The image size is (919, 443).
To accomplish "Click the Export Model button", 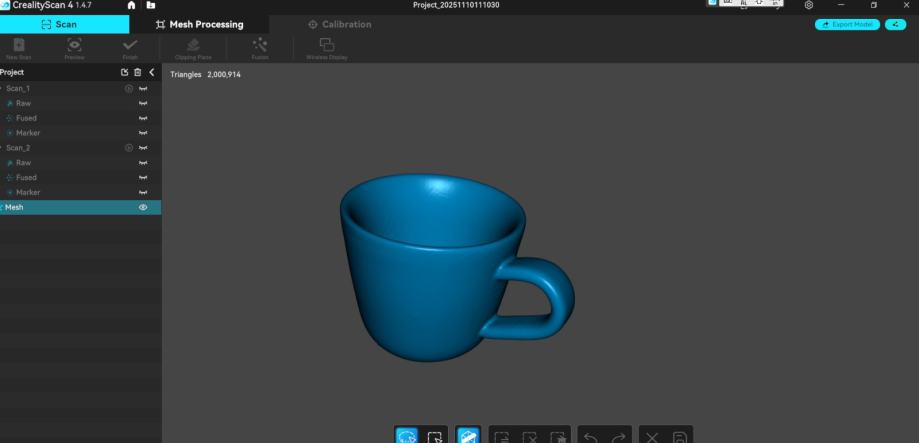I will [847, 24].
